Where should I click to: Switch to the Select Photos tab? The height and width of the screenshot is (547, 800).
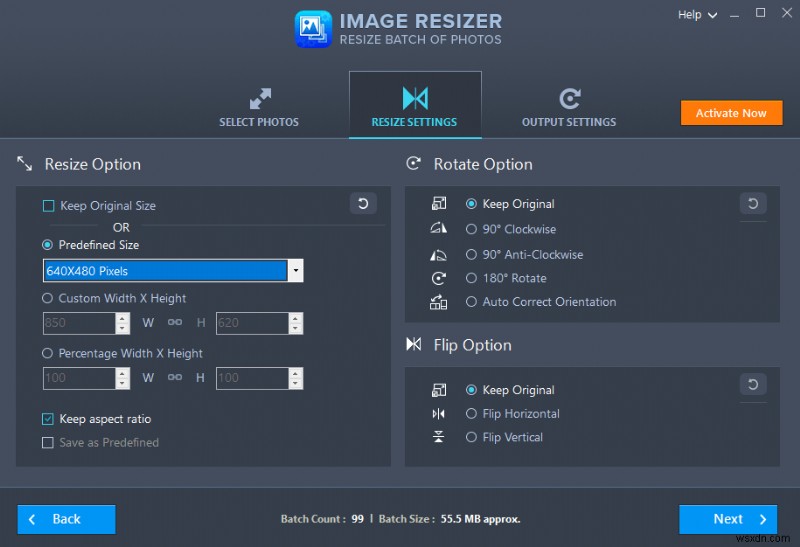pos(259,105)
